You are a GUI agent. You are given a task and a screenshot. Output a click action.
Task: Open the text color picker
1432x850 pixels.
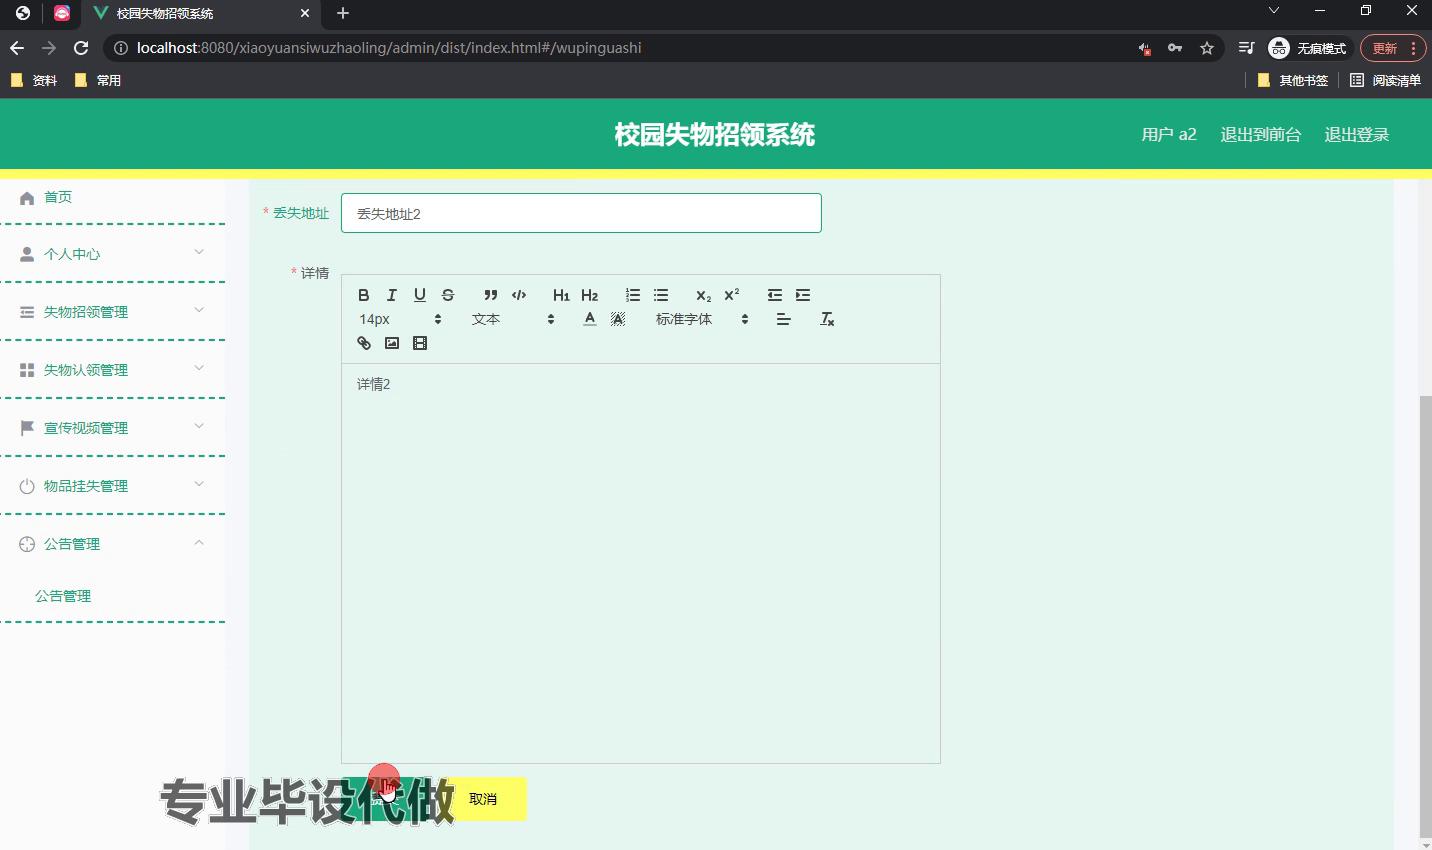click(590, 319)
